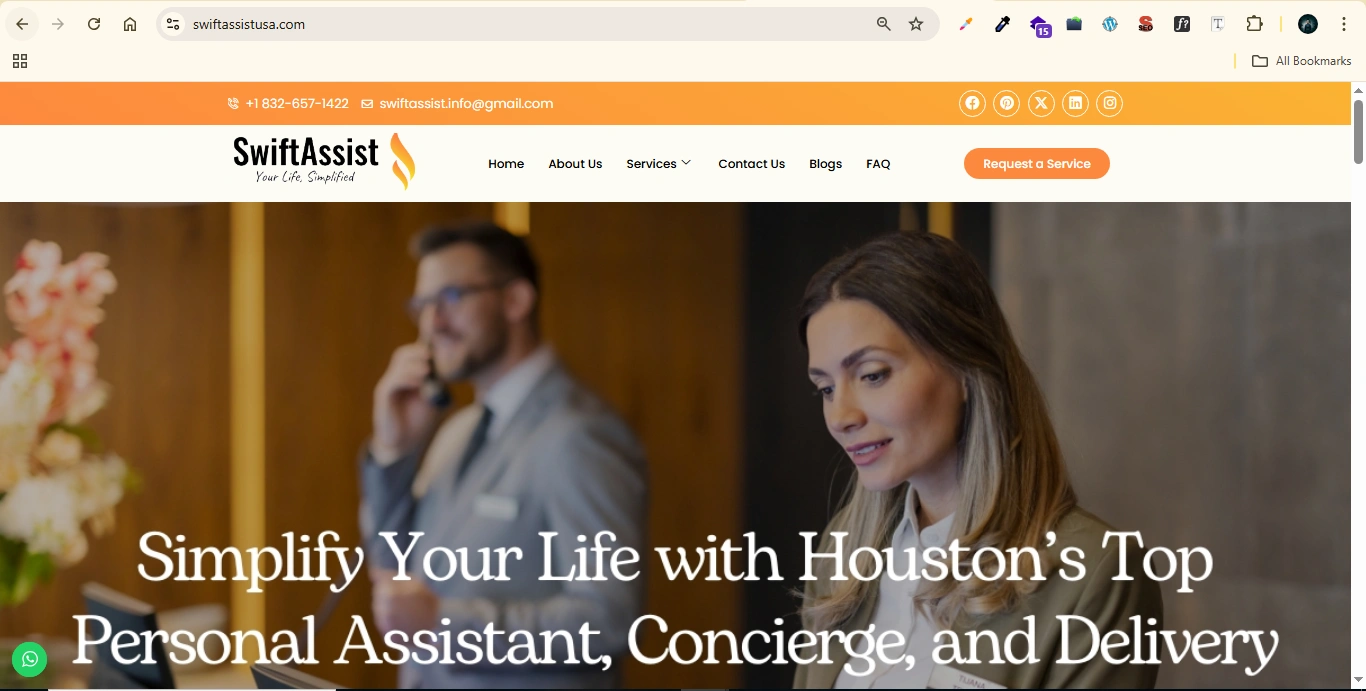Open the Chrome three-dot menu
1366x691 pixels.
tap(1344, 24)
